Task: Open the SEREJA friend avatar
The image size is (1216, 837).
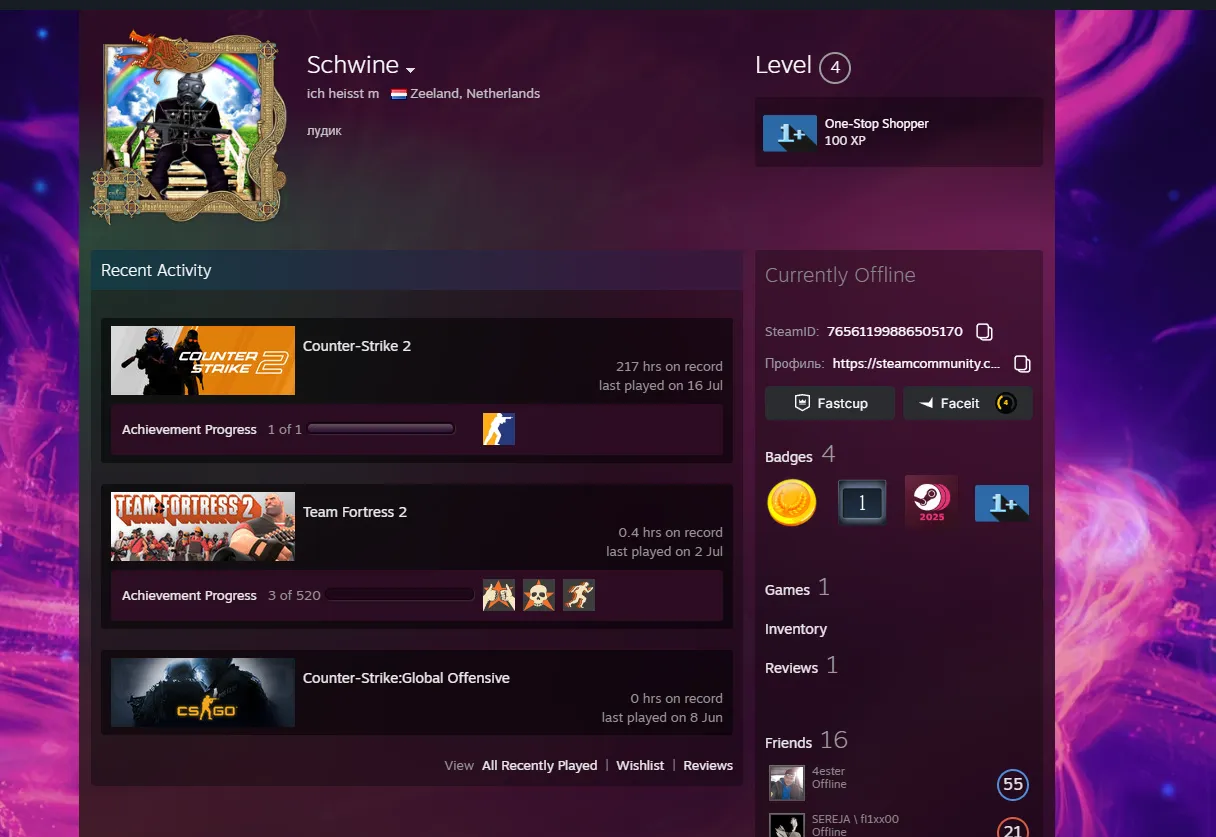Action: [x=787, y=825]
